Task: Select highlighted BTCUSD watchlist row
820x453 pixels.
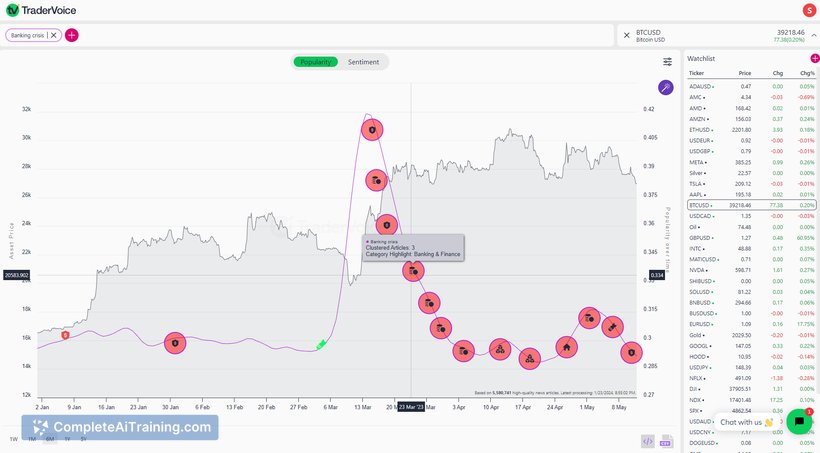Action: pyautogui.click(x=751, y=205)
